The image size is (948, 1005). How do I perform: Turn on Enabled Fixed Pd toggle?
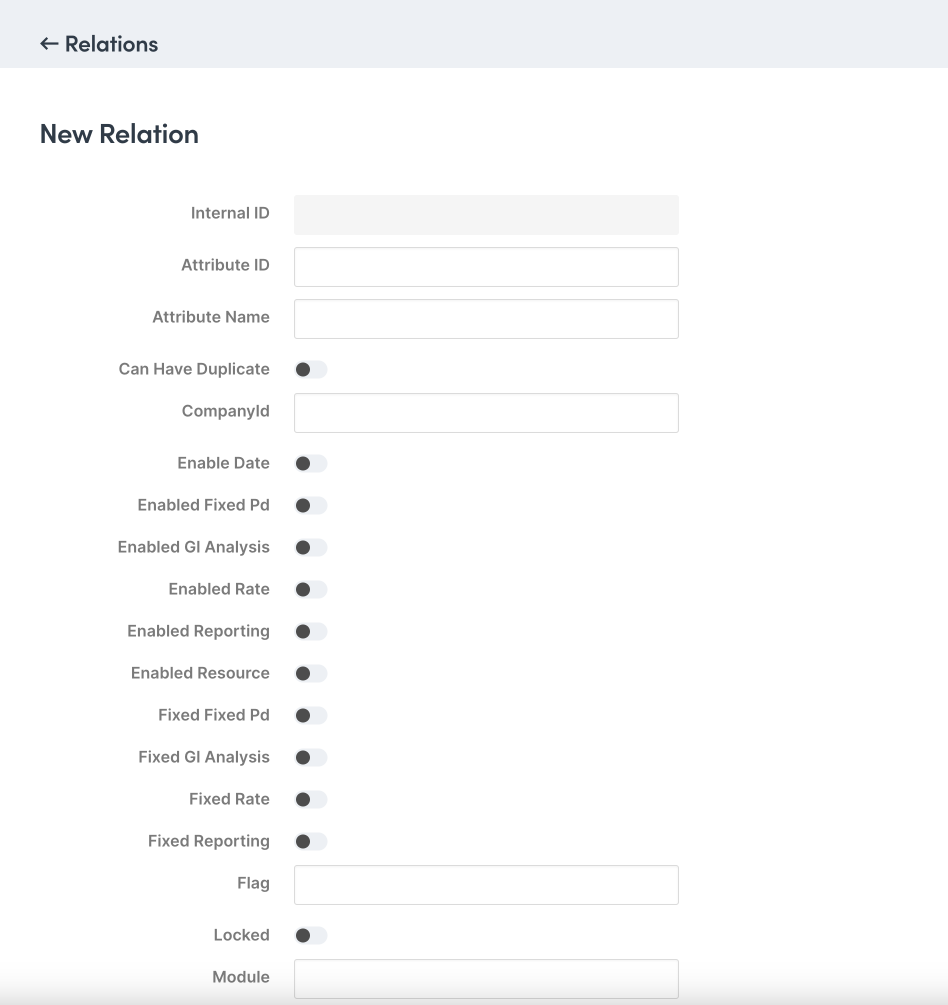[x=310, y=506]
